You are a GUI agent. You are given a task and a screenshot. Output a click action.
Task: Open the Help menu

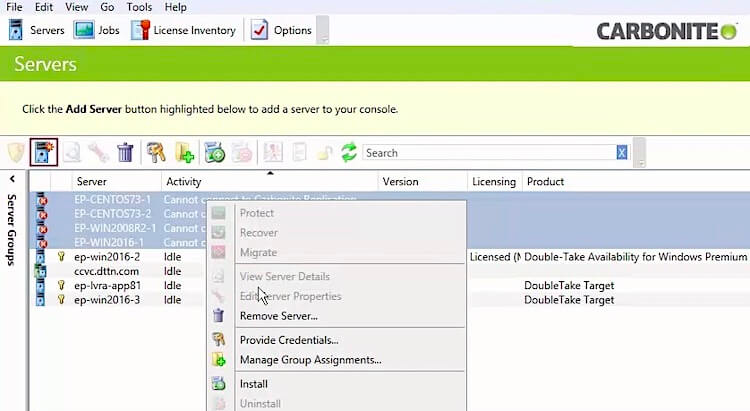(176, 7)
